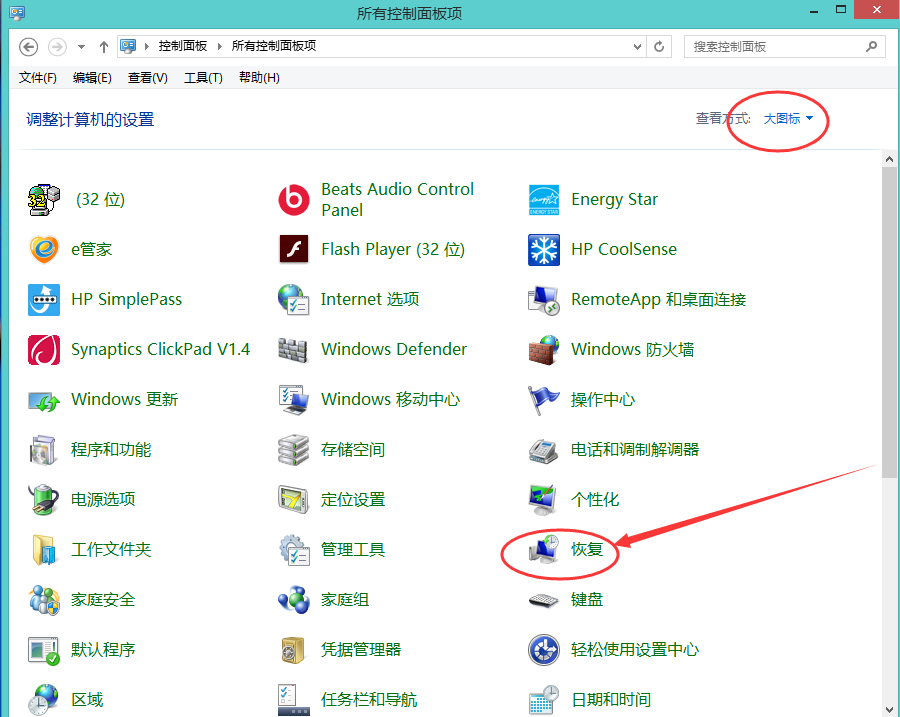
Task: Click the scrollbar down arrow
Action: 889,710
